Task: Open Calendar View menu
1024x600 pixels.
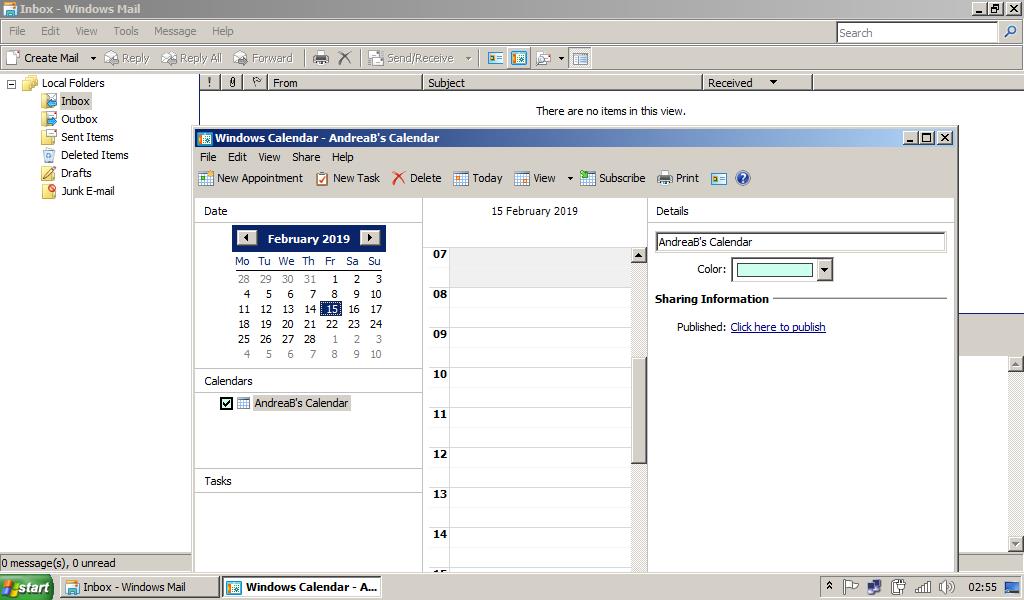Action: click(x=269, y=157)
